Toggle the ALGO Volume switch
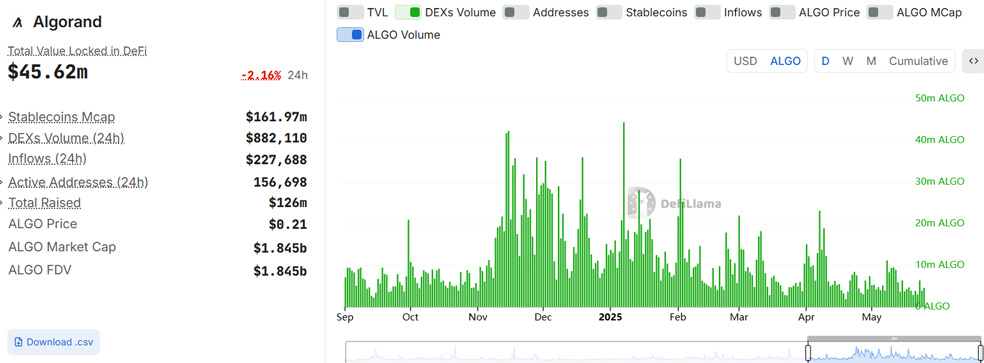Image resolution: width=984 pixels, height=363 pixels. pos(350,35)
